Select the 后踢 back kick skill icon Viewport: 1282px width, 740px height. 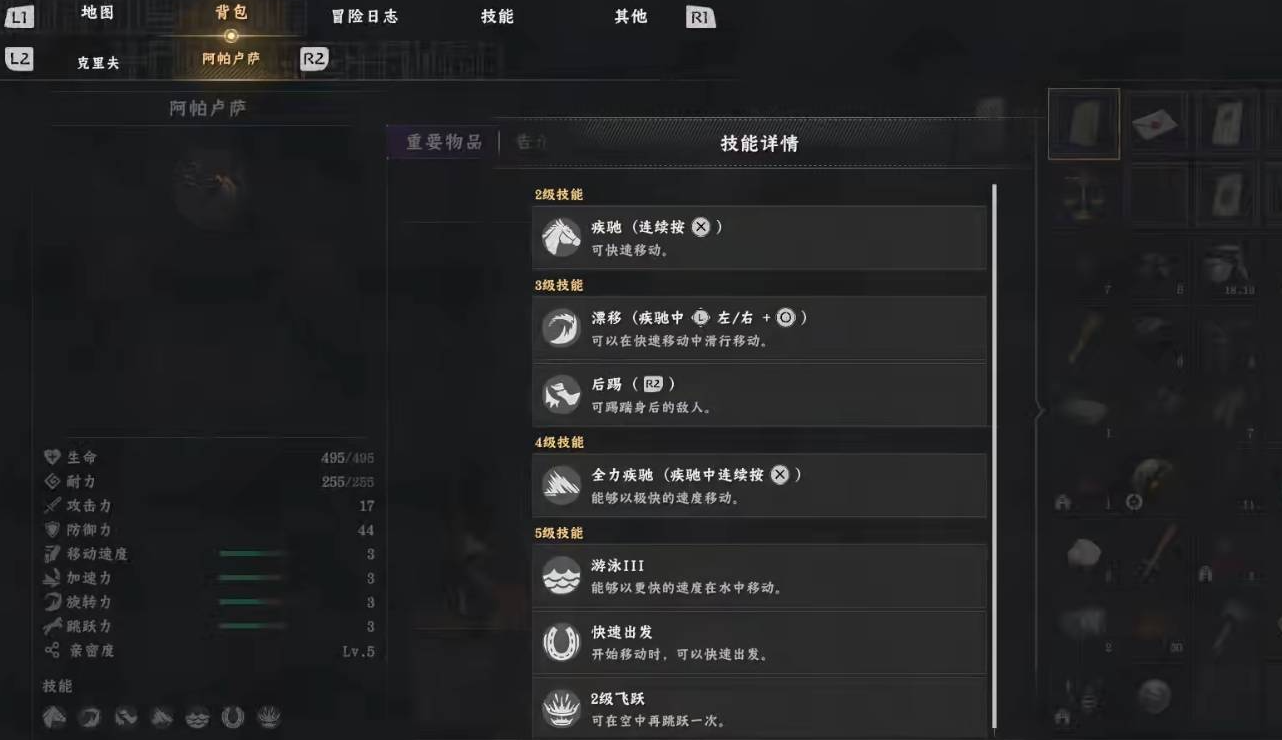coord(561,395)
